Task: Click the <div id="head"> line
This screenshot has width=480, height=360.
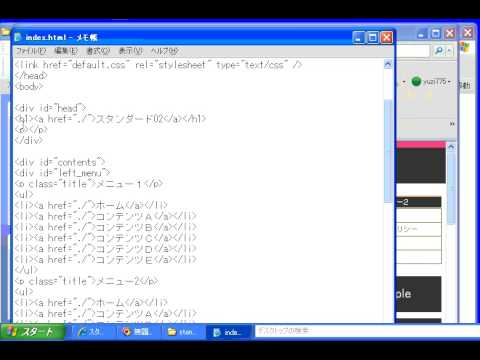Action: 50,108
